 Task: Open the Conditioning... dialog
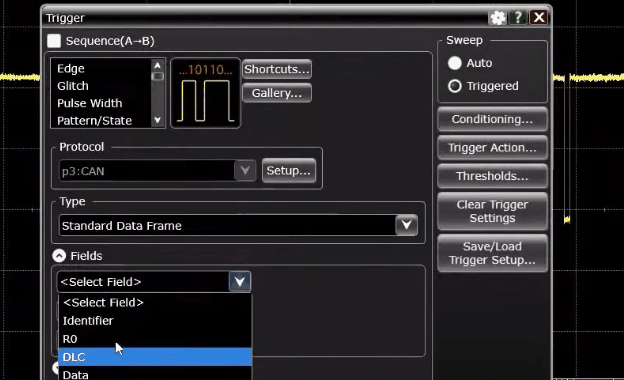click(492, 119)
